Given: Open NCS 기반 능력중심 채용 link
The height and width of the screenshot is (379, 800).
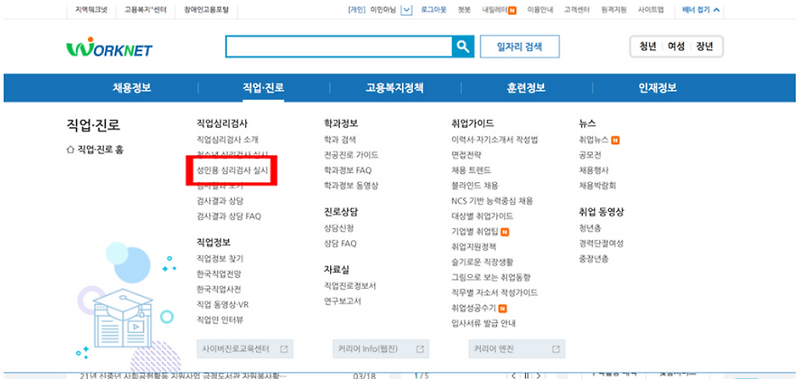Looking at the screenshot, I should (492, 201).
